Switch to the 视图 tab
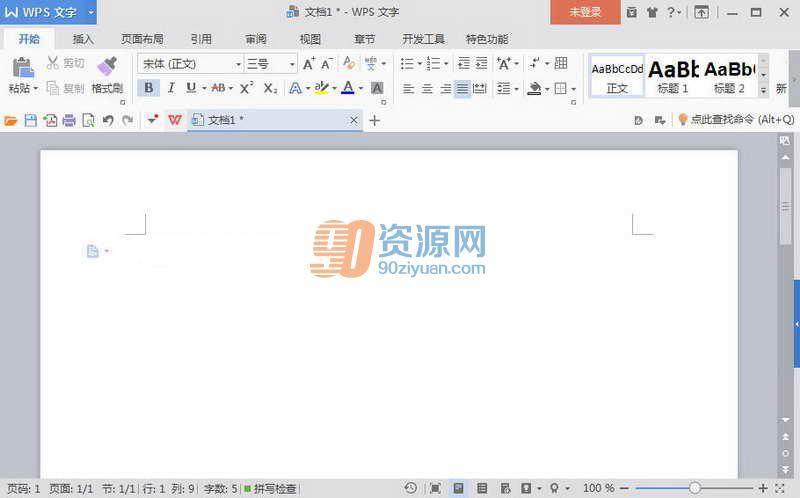The height and width of the screenshot is (498, 800). 310,39
